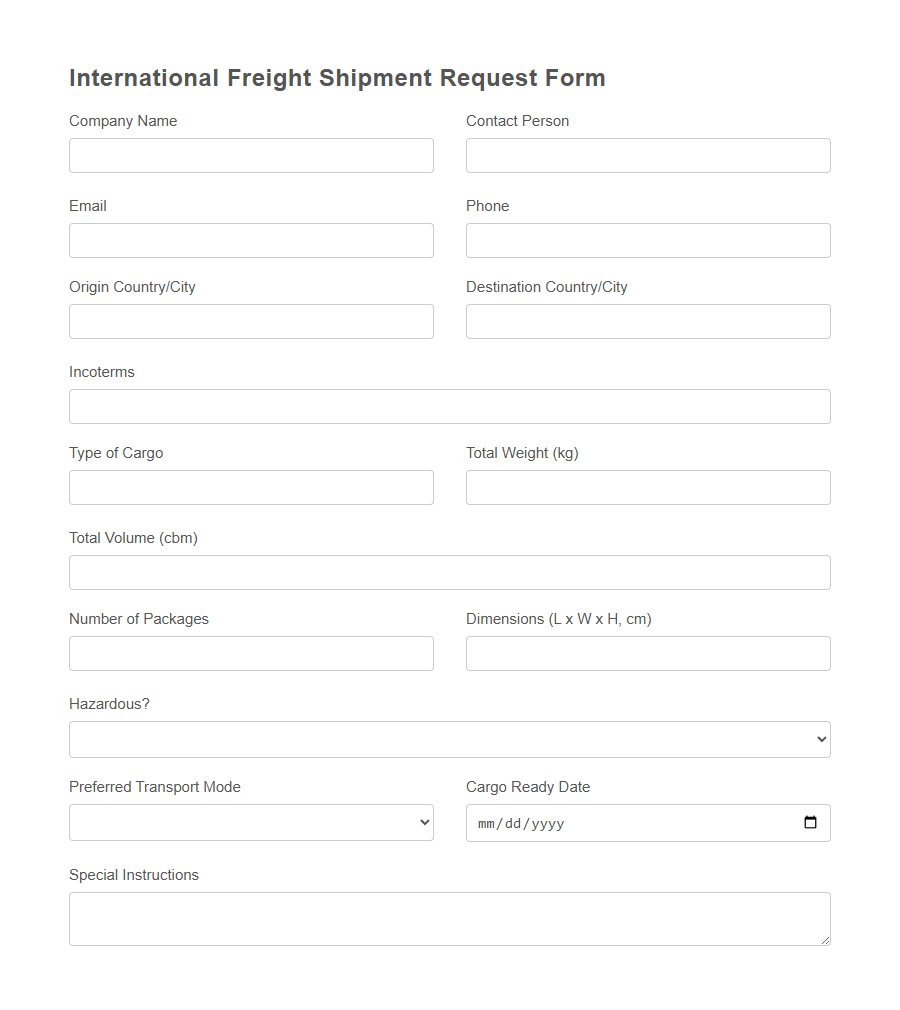
Task: Click the Phone number field
Action: pyautogui.click(x=647, y=240)
